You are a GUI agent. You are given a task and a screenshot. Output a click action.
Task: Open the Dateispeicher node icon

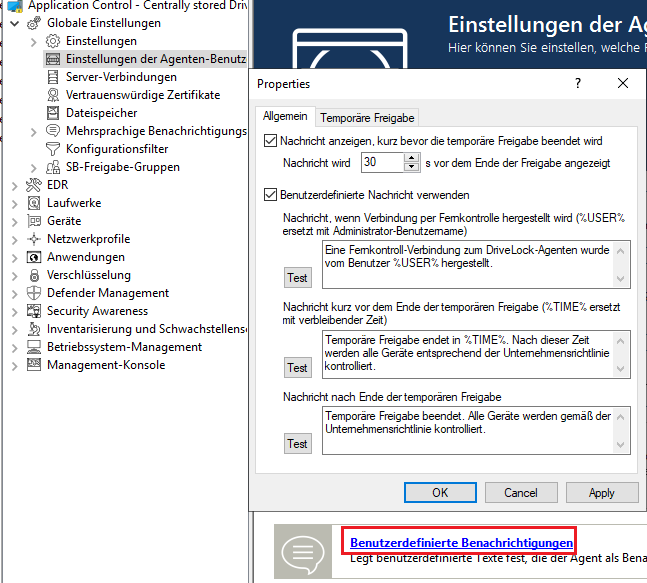[x=53, y=113]
